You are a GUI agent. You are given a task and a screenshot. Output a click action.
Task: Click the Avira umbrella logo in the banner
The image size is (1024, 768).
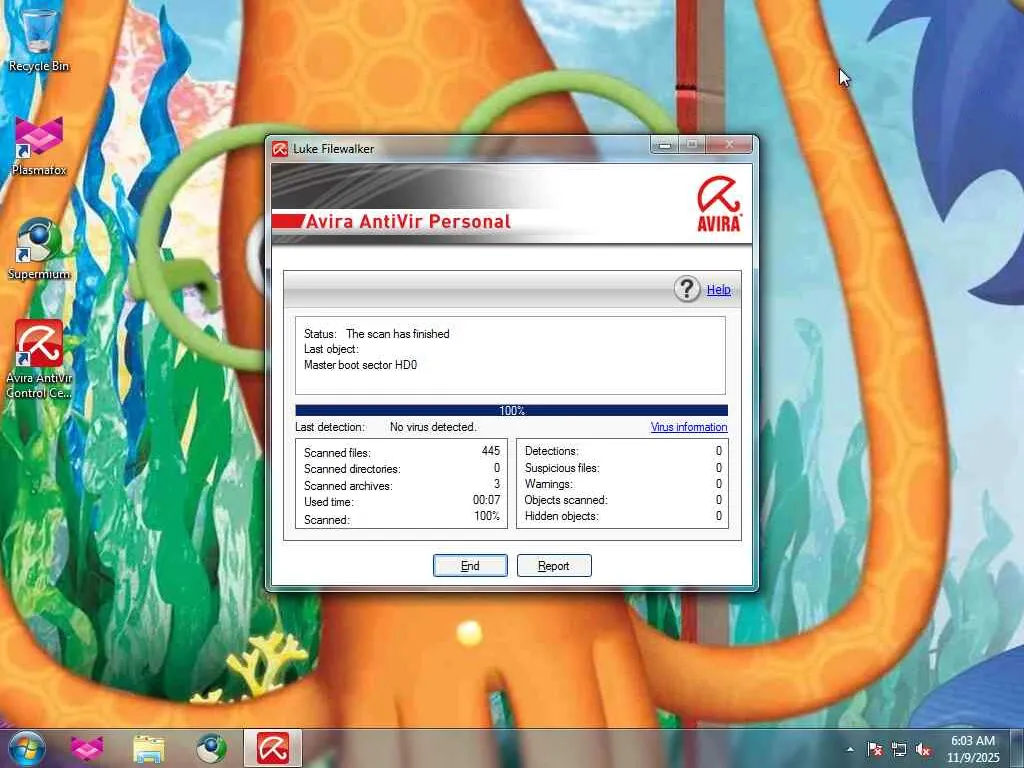click(718, 203)
